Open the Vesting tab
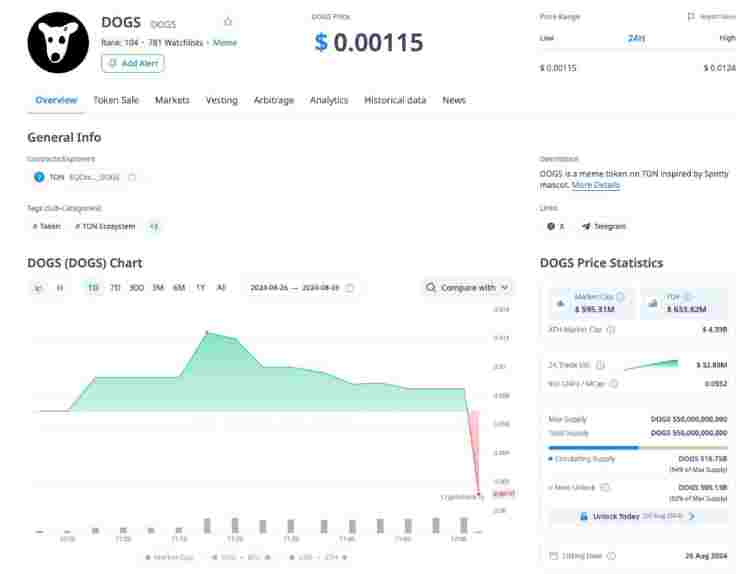 pos(222,100)
